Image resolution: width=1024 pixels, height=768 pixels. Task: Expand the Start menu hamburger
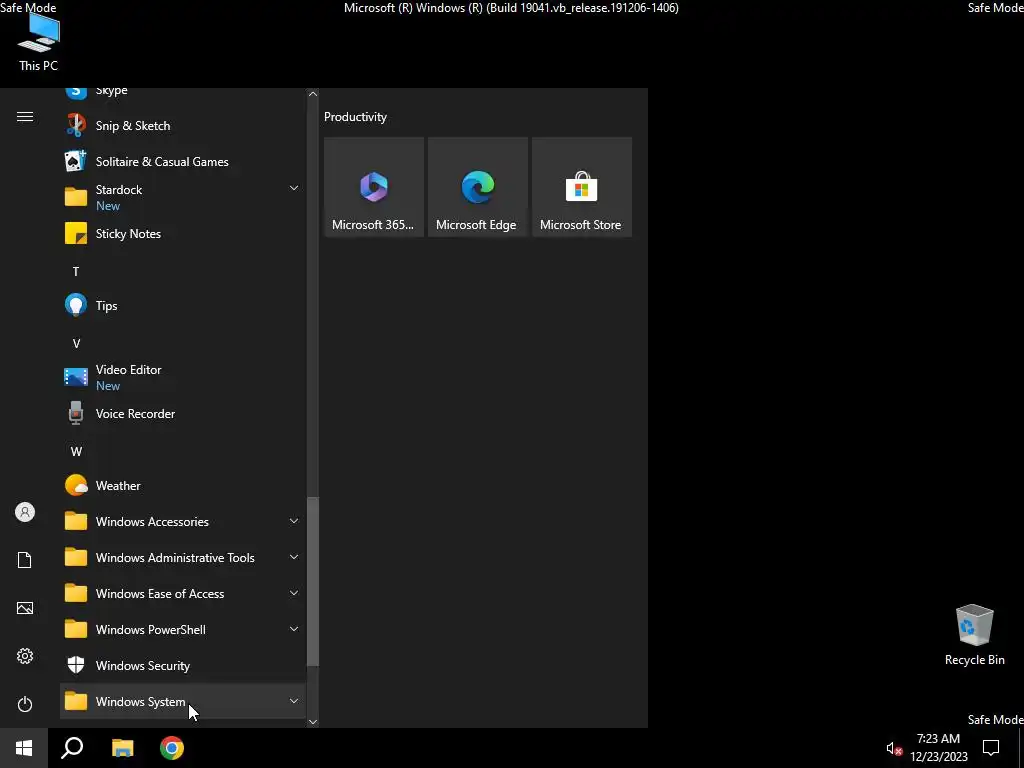click(x=25, y=117)
